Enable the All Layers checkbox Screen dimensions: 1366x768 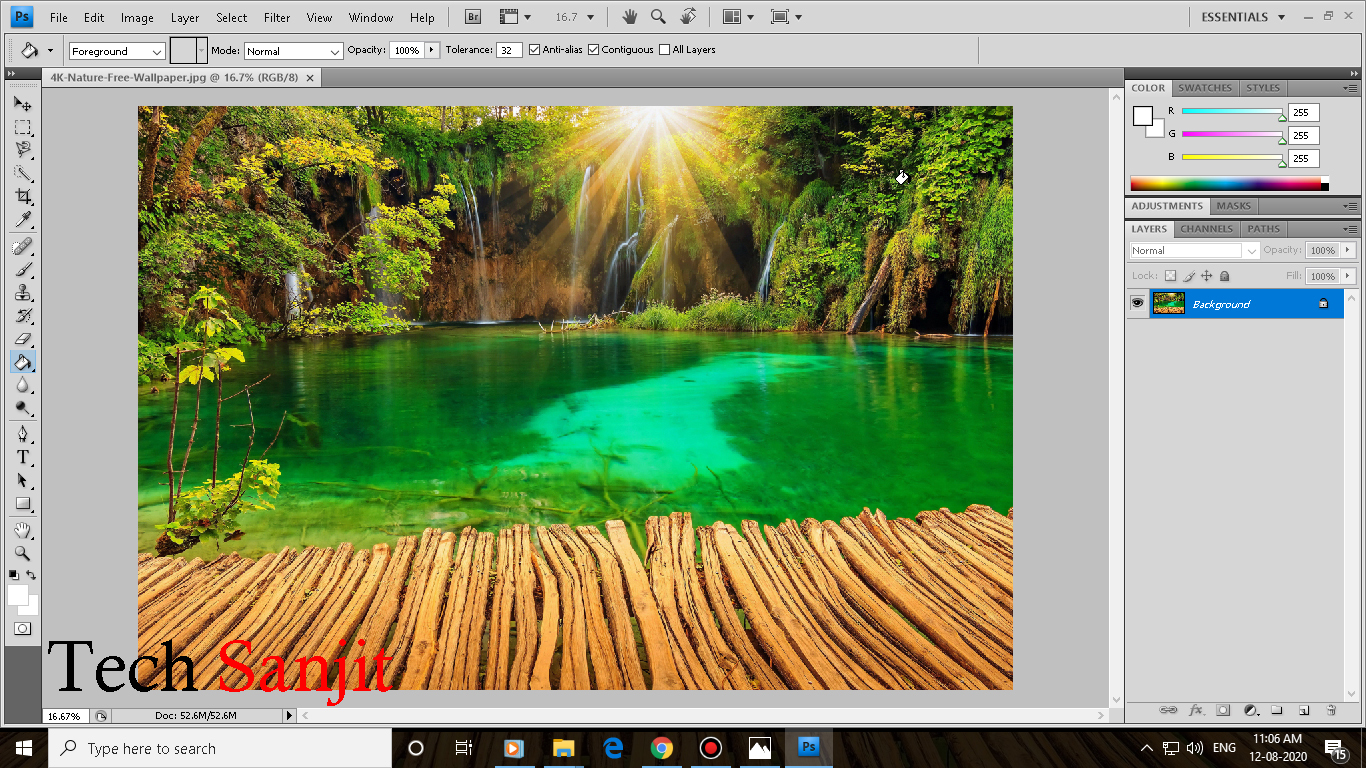(664, 49)
